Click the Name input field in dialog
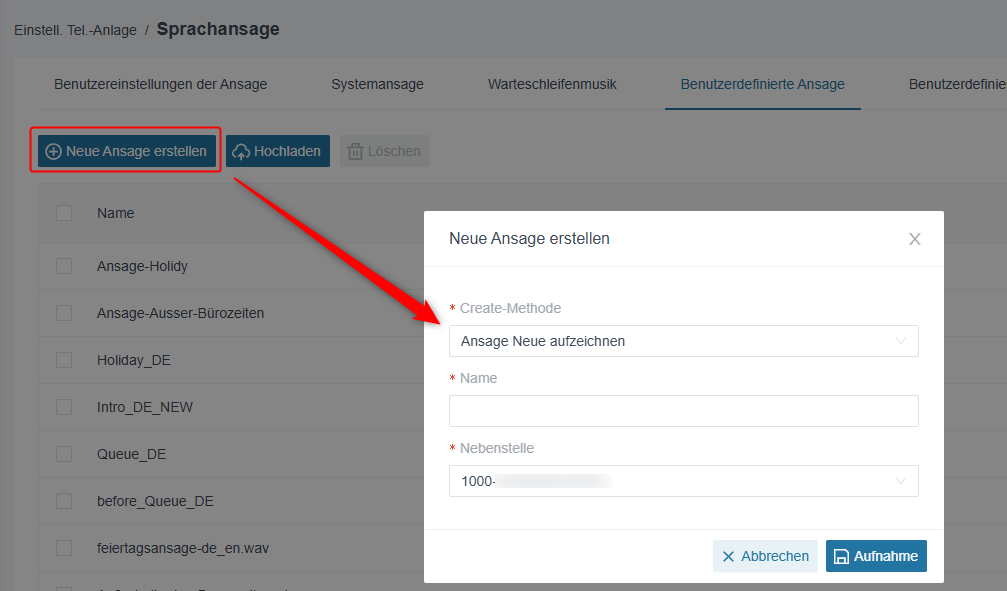The height and width of the screenshot is (591, 1007). (683, 411)
